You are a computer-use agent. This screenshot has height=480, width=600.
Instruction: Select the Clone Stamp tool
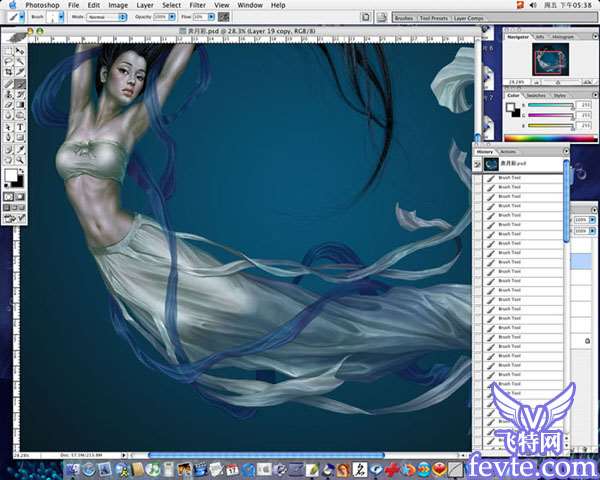pyautogui.click(x=8, y=94)
